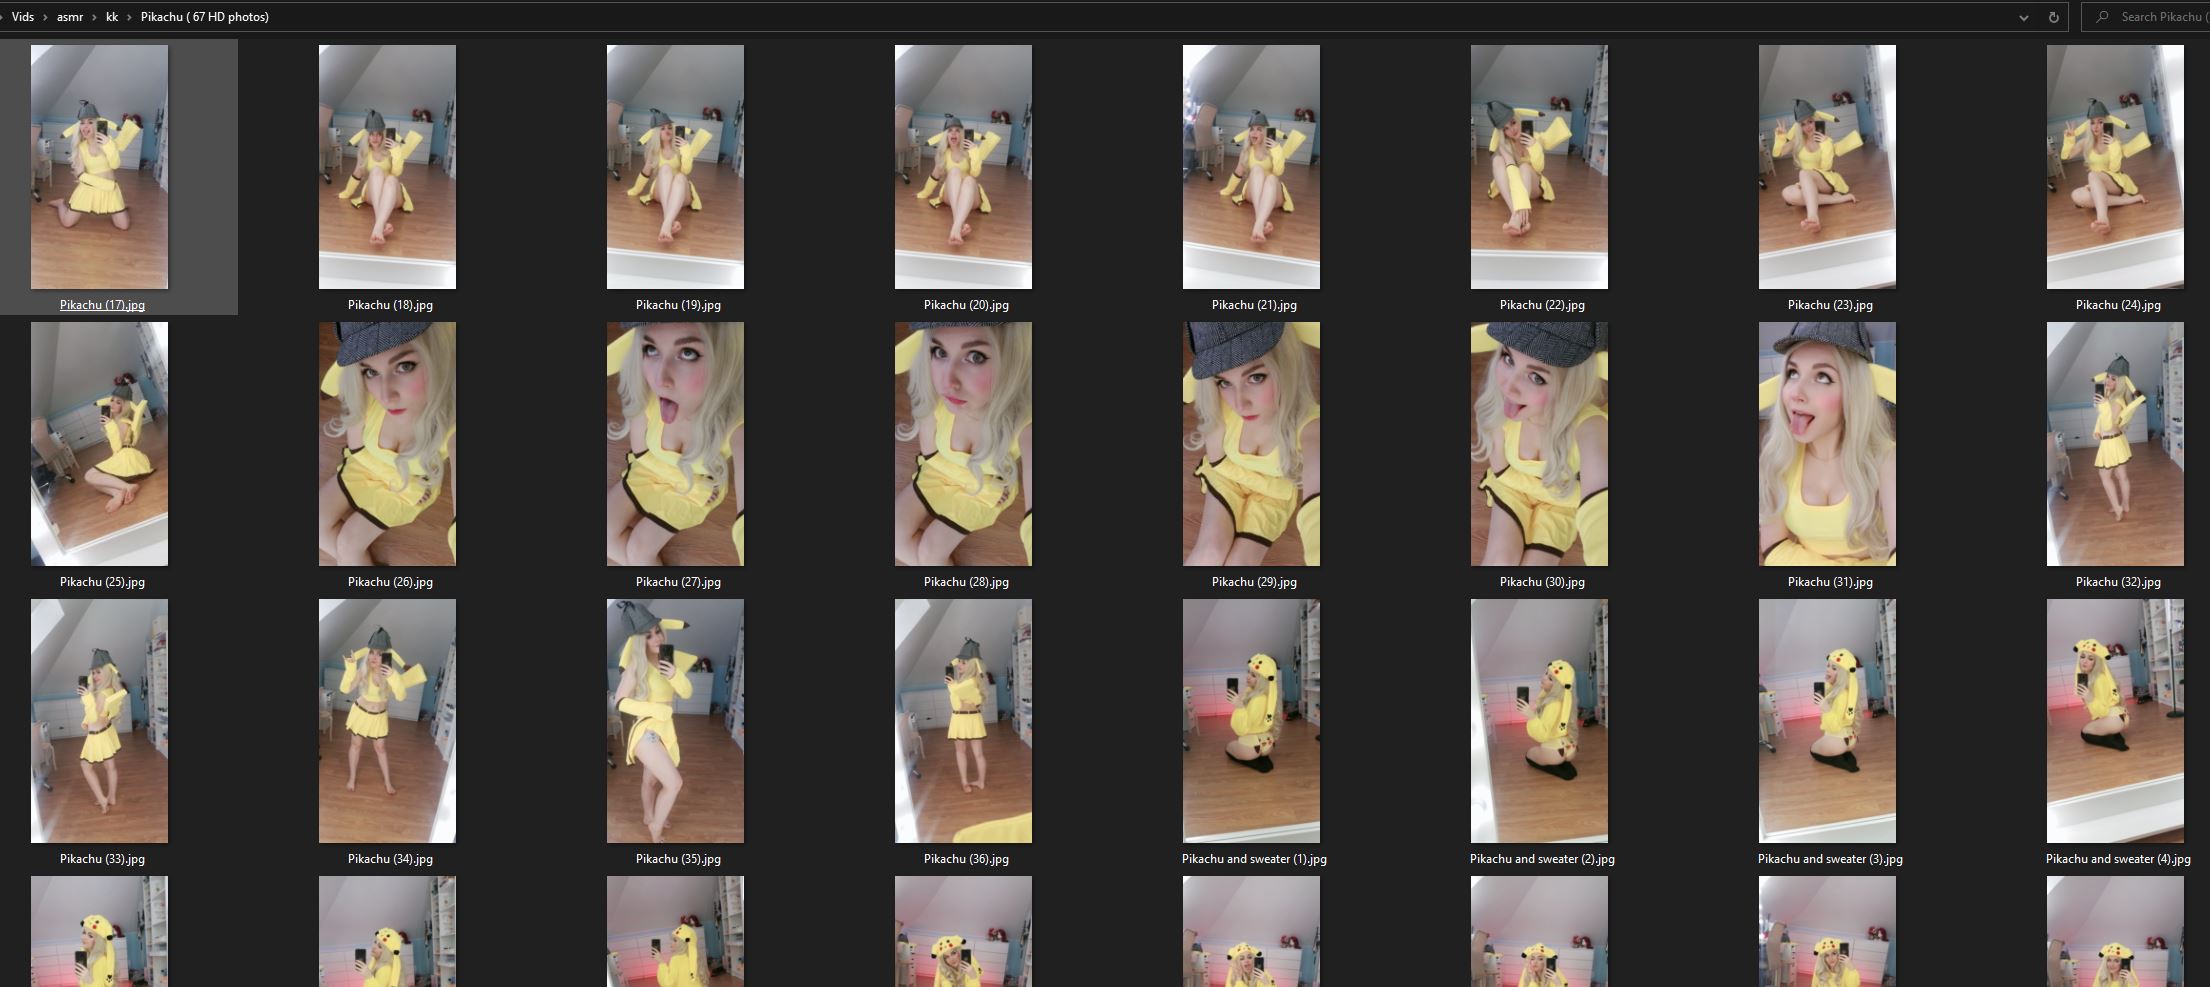
Task: Select the Pikachu (32).jpg thumbnail
Action: click(x=2115, y=444)
